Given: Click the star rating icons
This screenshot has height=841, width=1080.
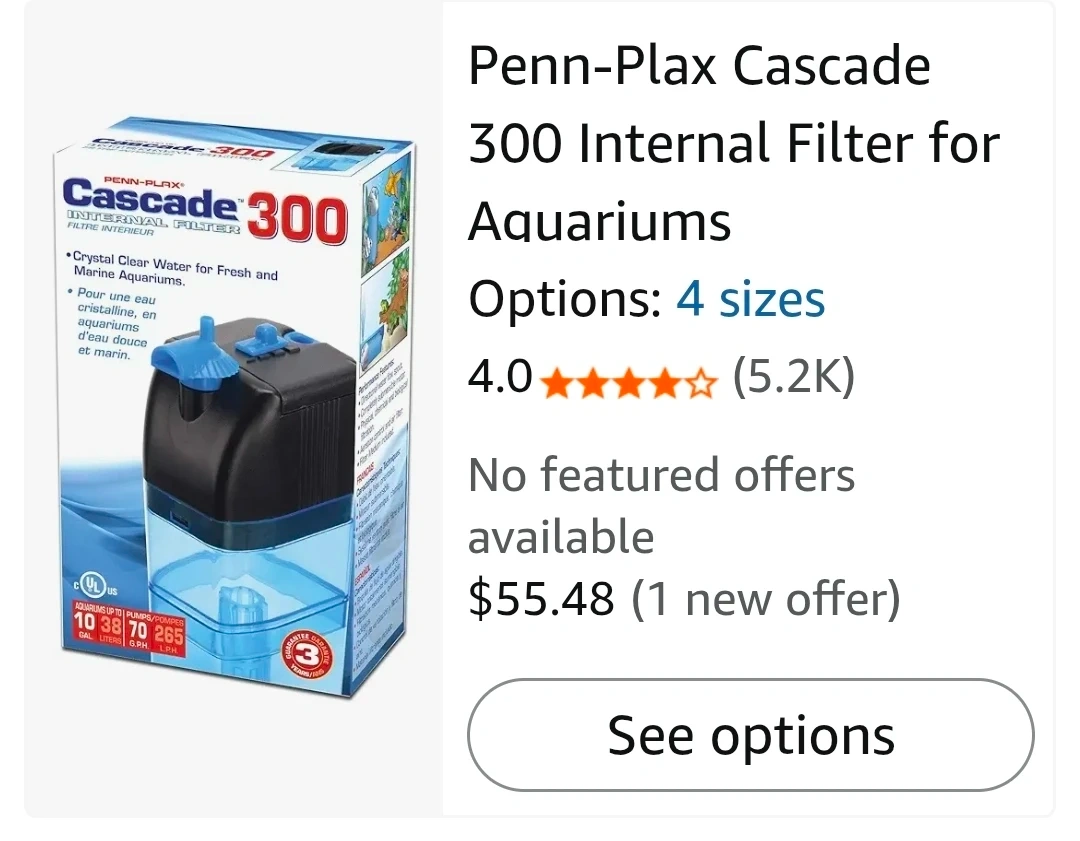Looking at the screenshot, I should 628,383.
